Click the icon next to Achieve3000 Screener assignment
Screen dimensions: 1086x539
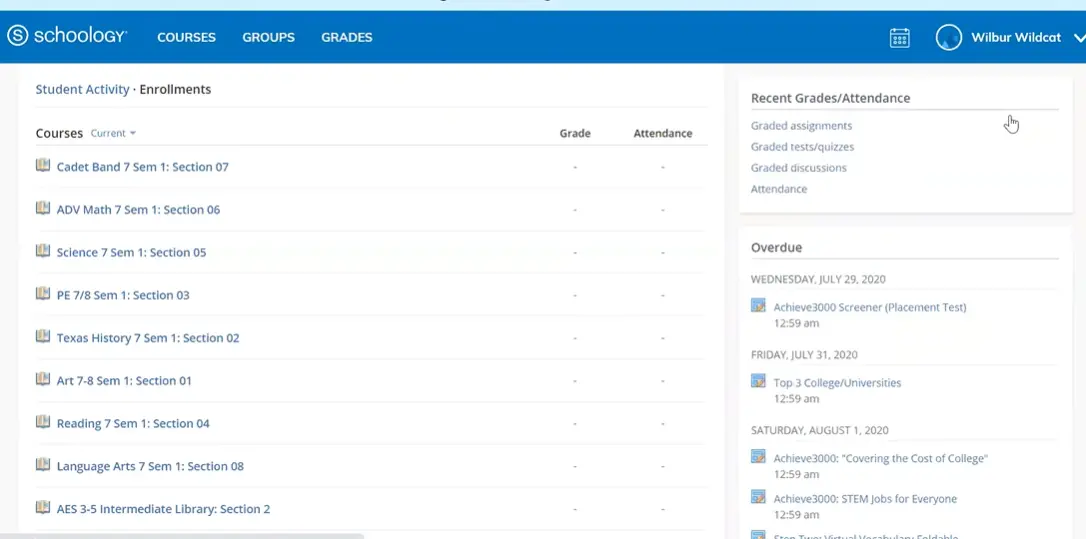point(758,306)
